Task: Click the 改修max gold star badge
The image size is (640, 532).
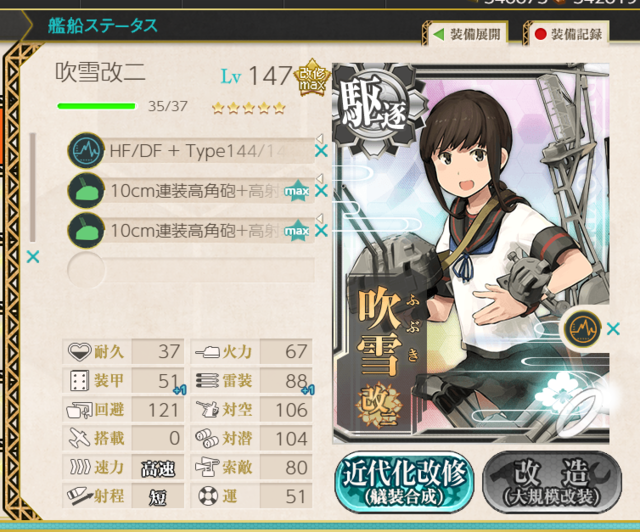Action: [x=312, y=78]
